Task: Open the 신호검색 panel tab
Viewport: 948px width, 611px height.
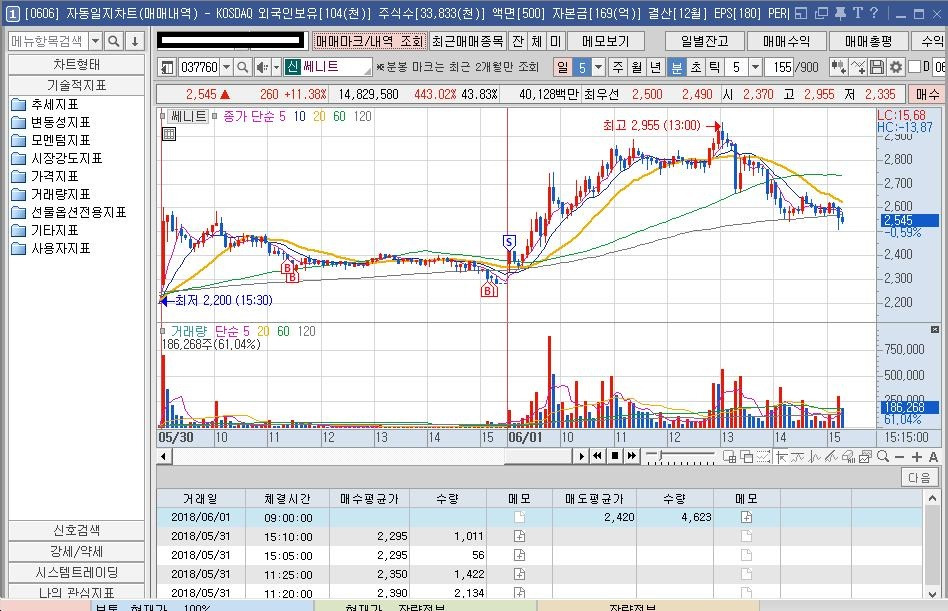Action: tap(76, 530)
